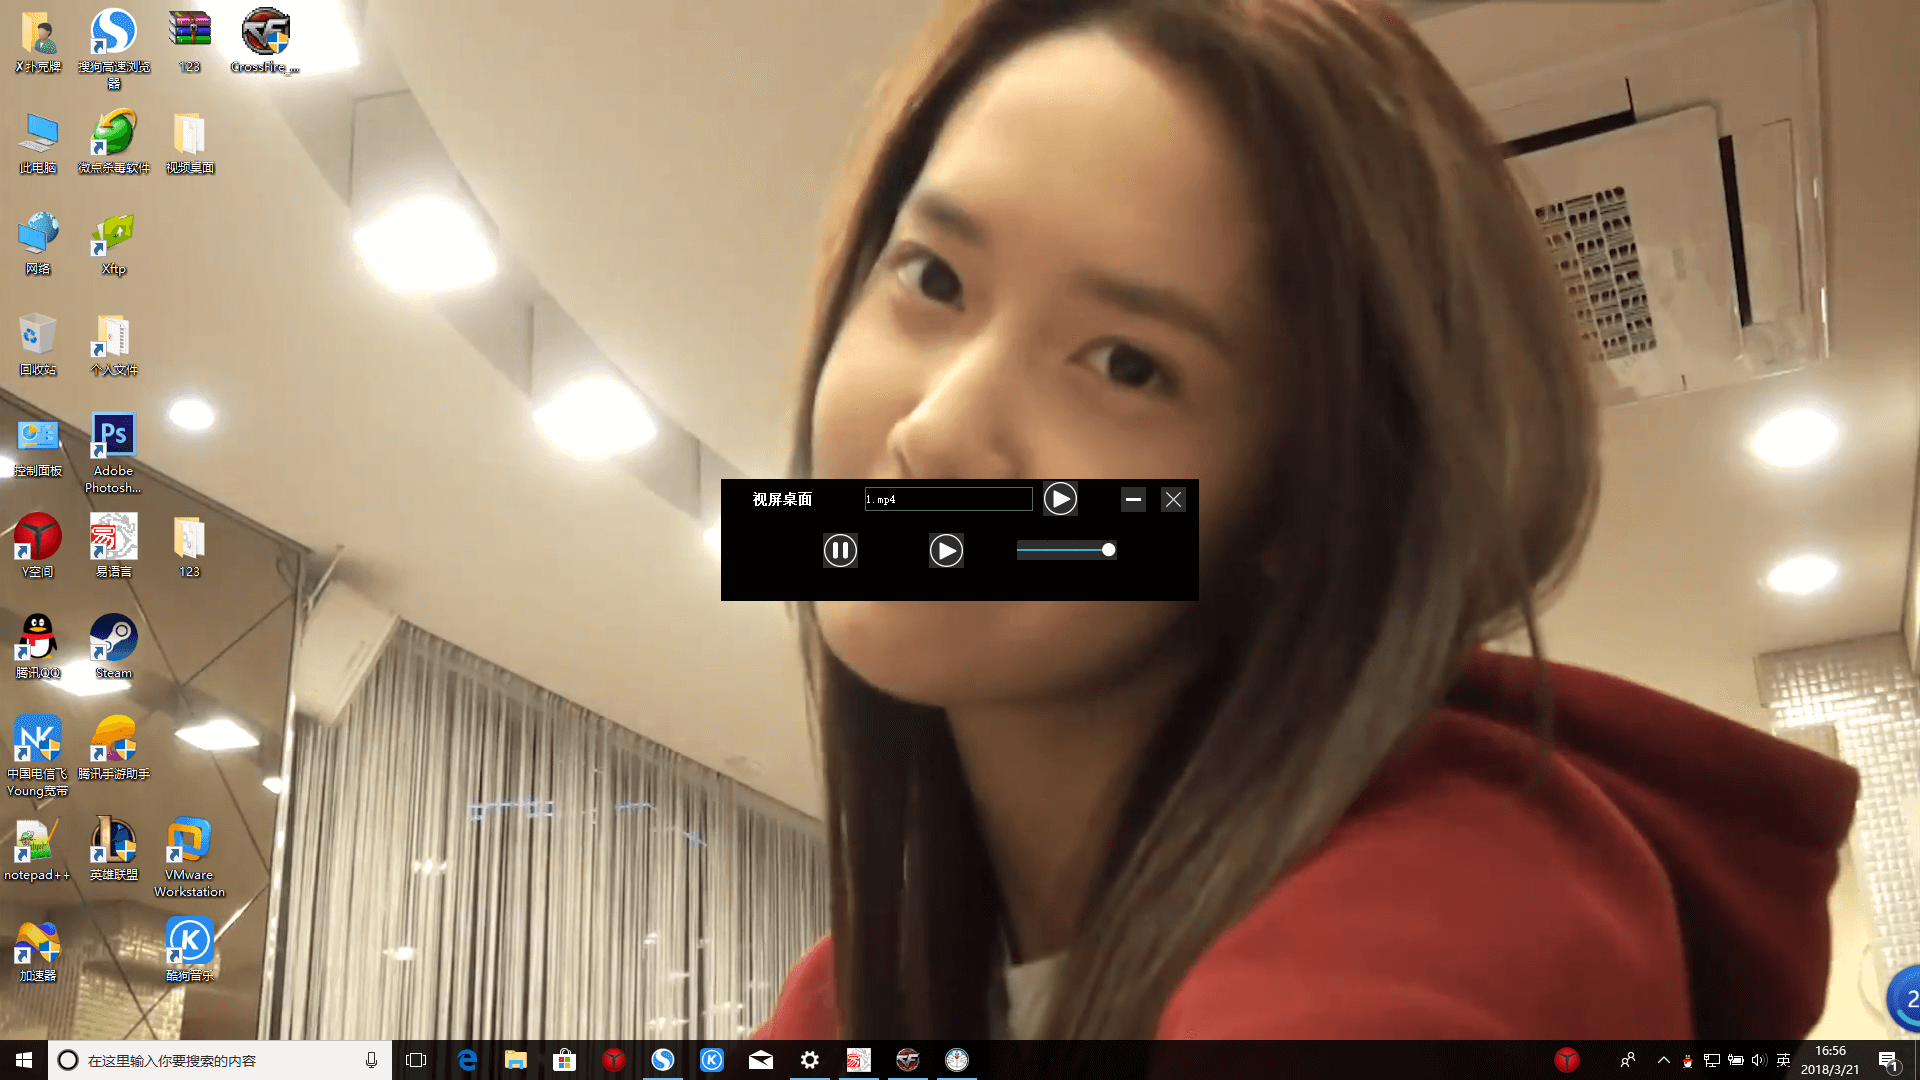The width and height of the screenshot is (1920, 1080).
Task: Switch the 英 input language indicator
Action: tap(1783, 1060)
